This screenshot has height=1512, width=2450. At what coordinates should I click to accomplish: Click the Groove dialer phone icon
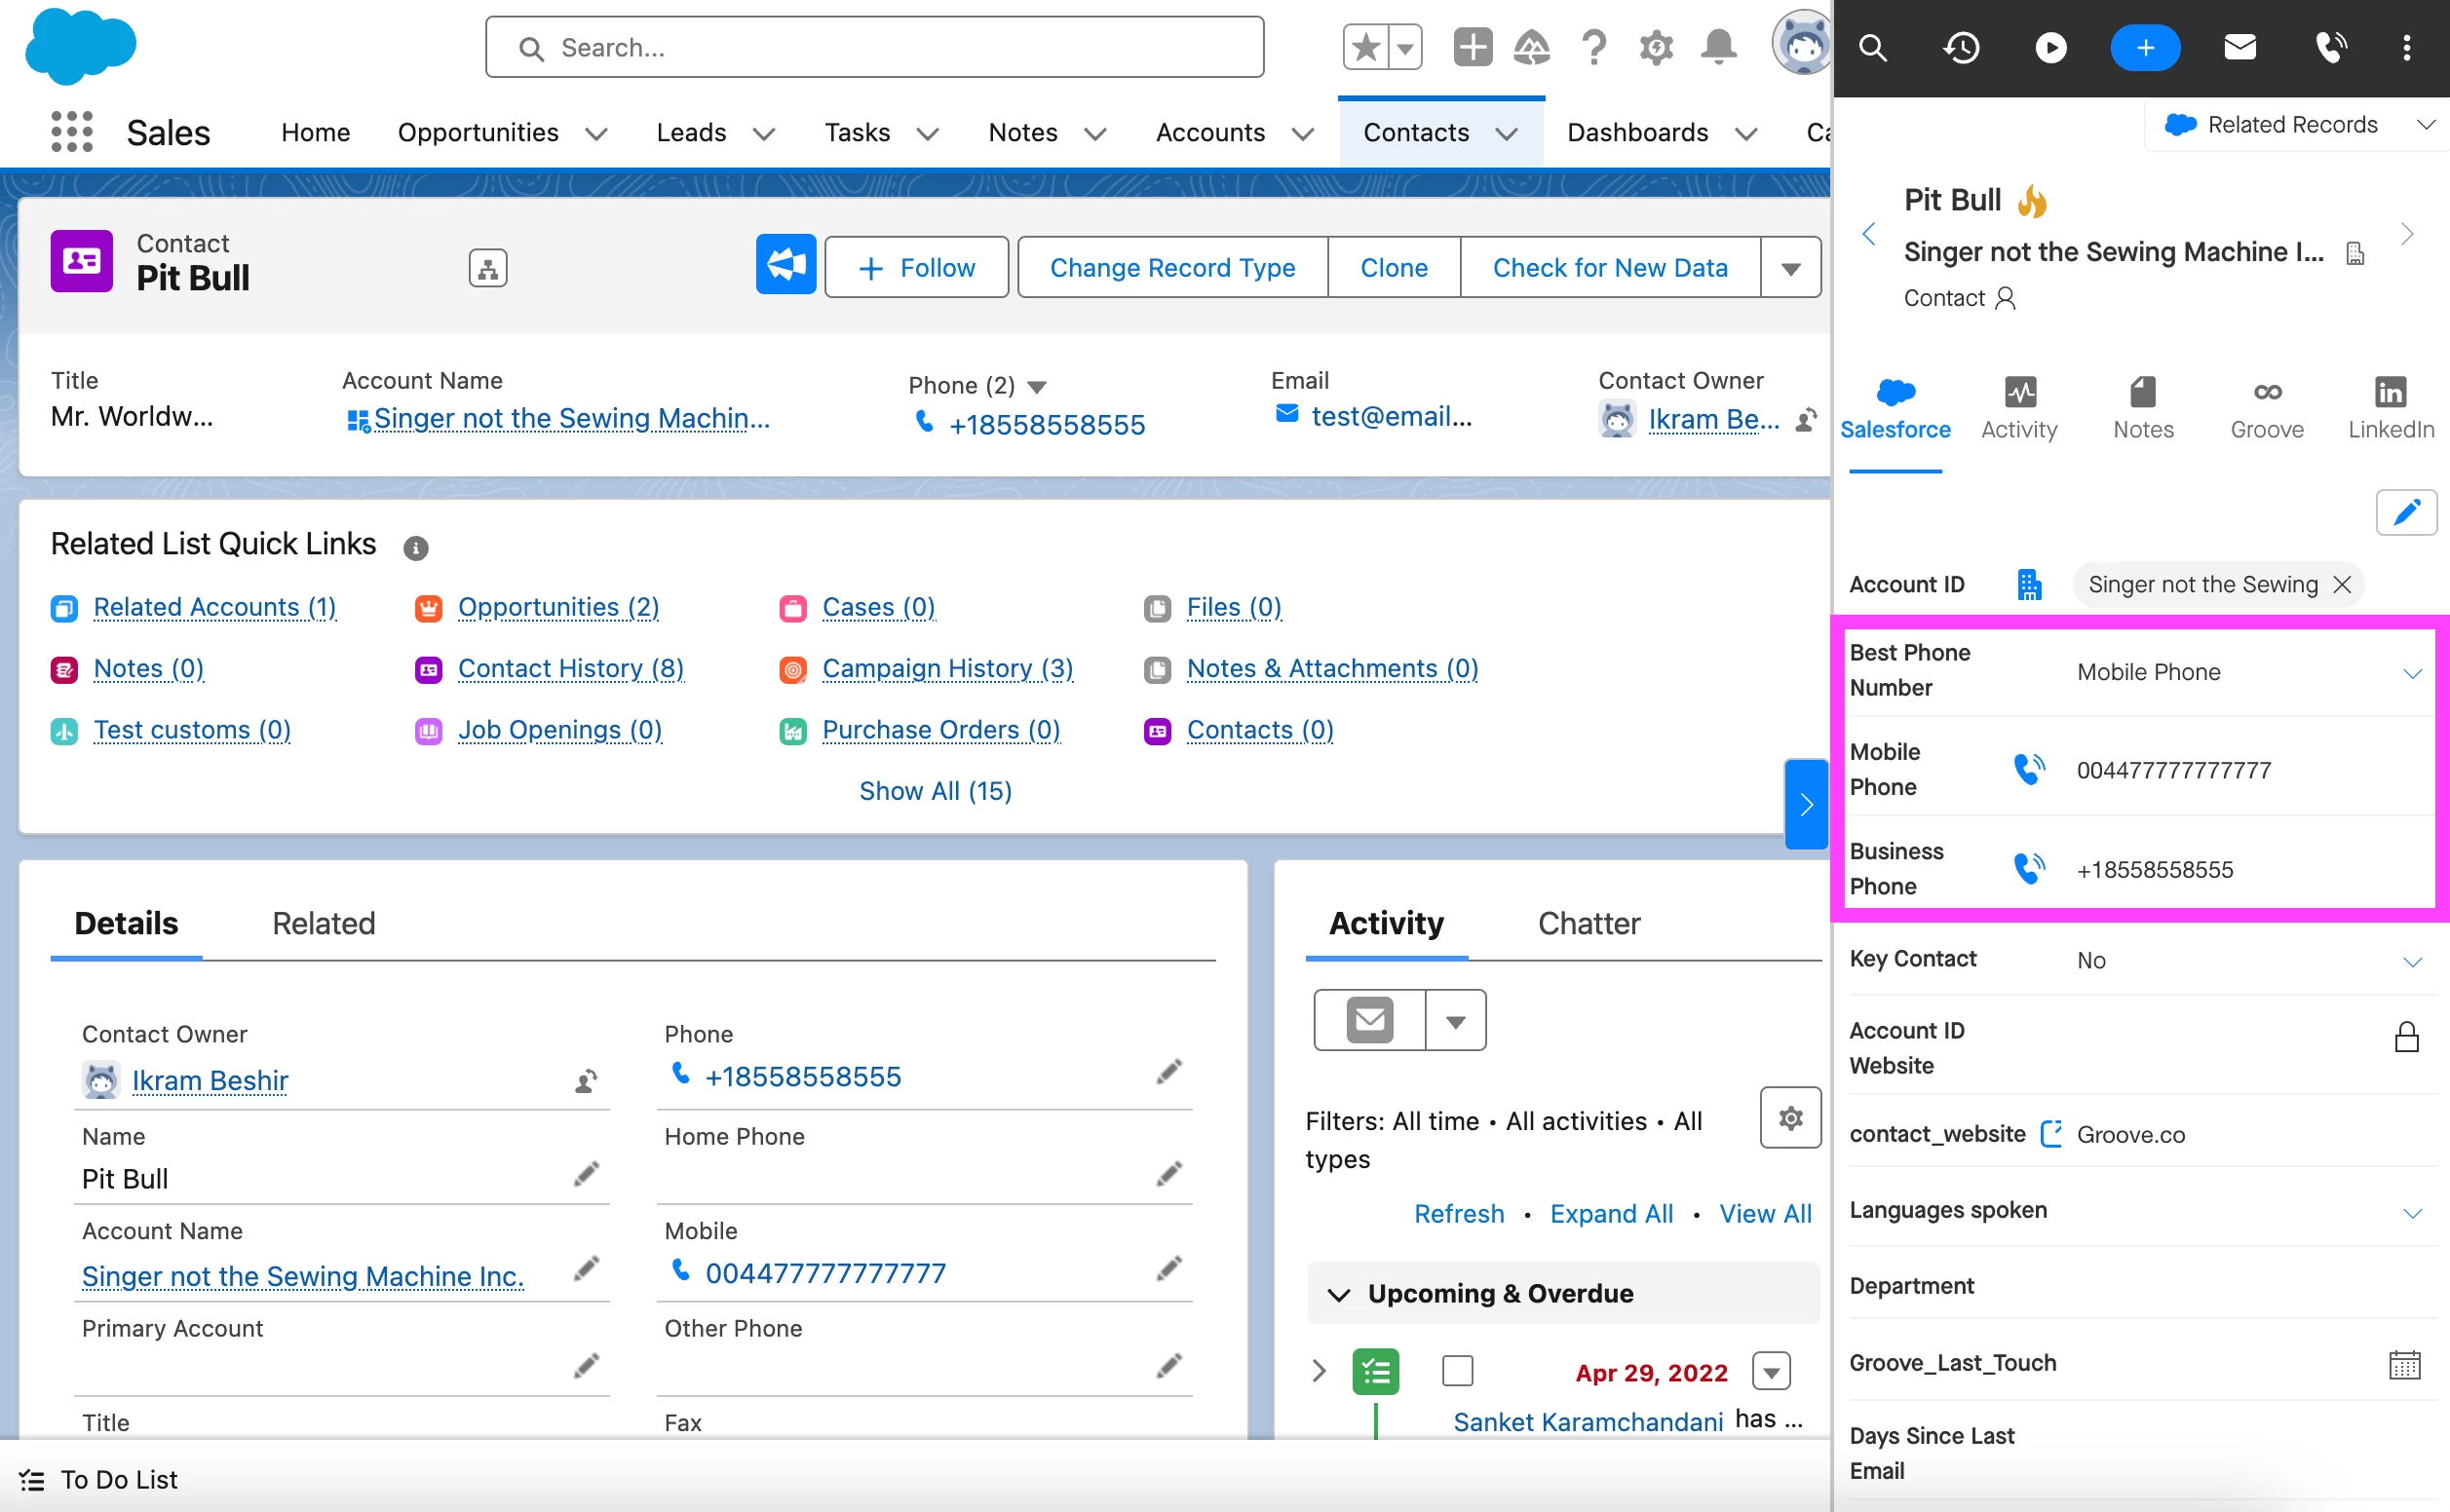point(2330,47)
